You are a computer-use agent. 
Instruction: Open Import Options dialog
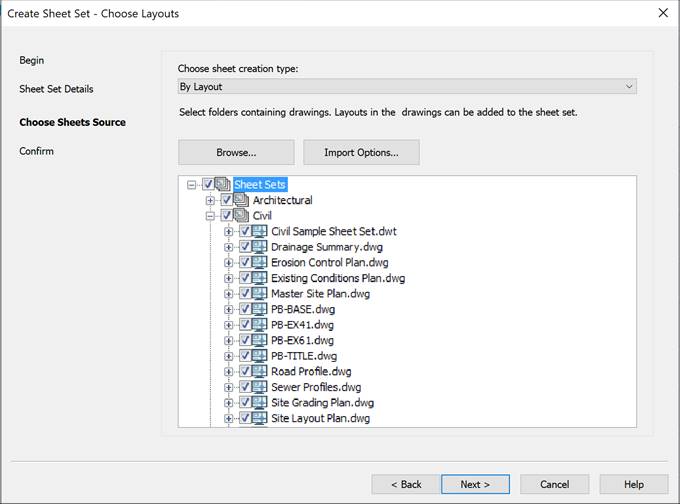click(361, 152)
